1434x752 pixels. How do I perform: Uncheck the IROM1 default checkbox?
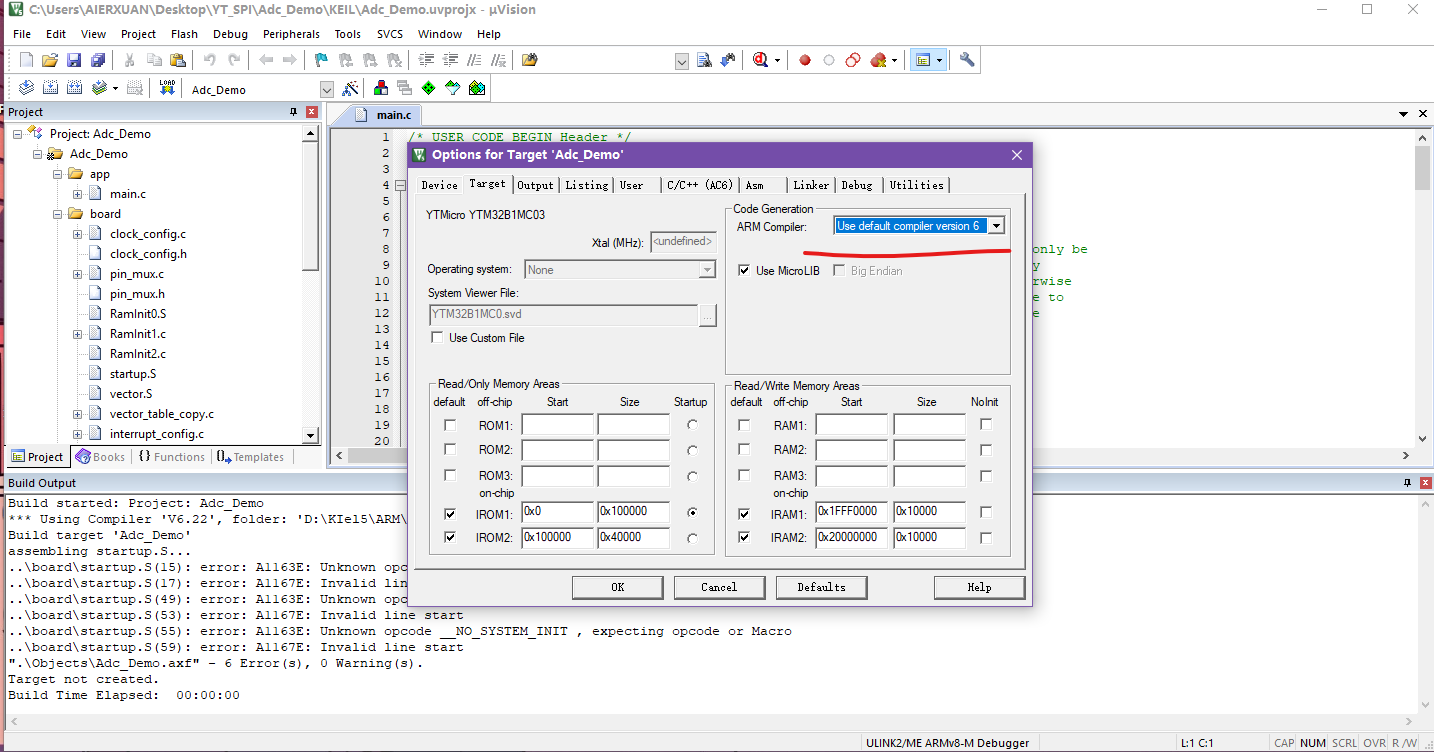pyautogui.click(x=450, y=513)
